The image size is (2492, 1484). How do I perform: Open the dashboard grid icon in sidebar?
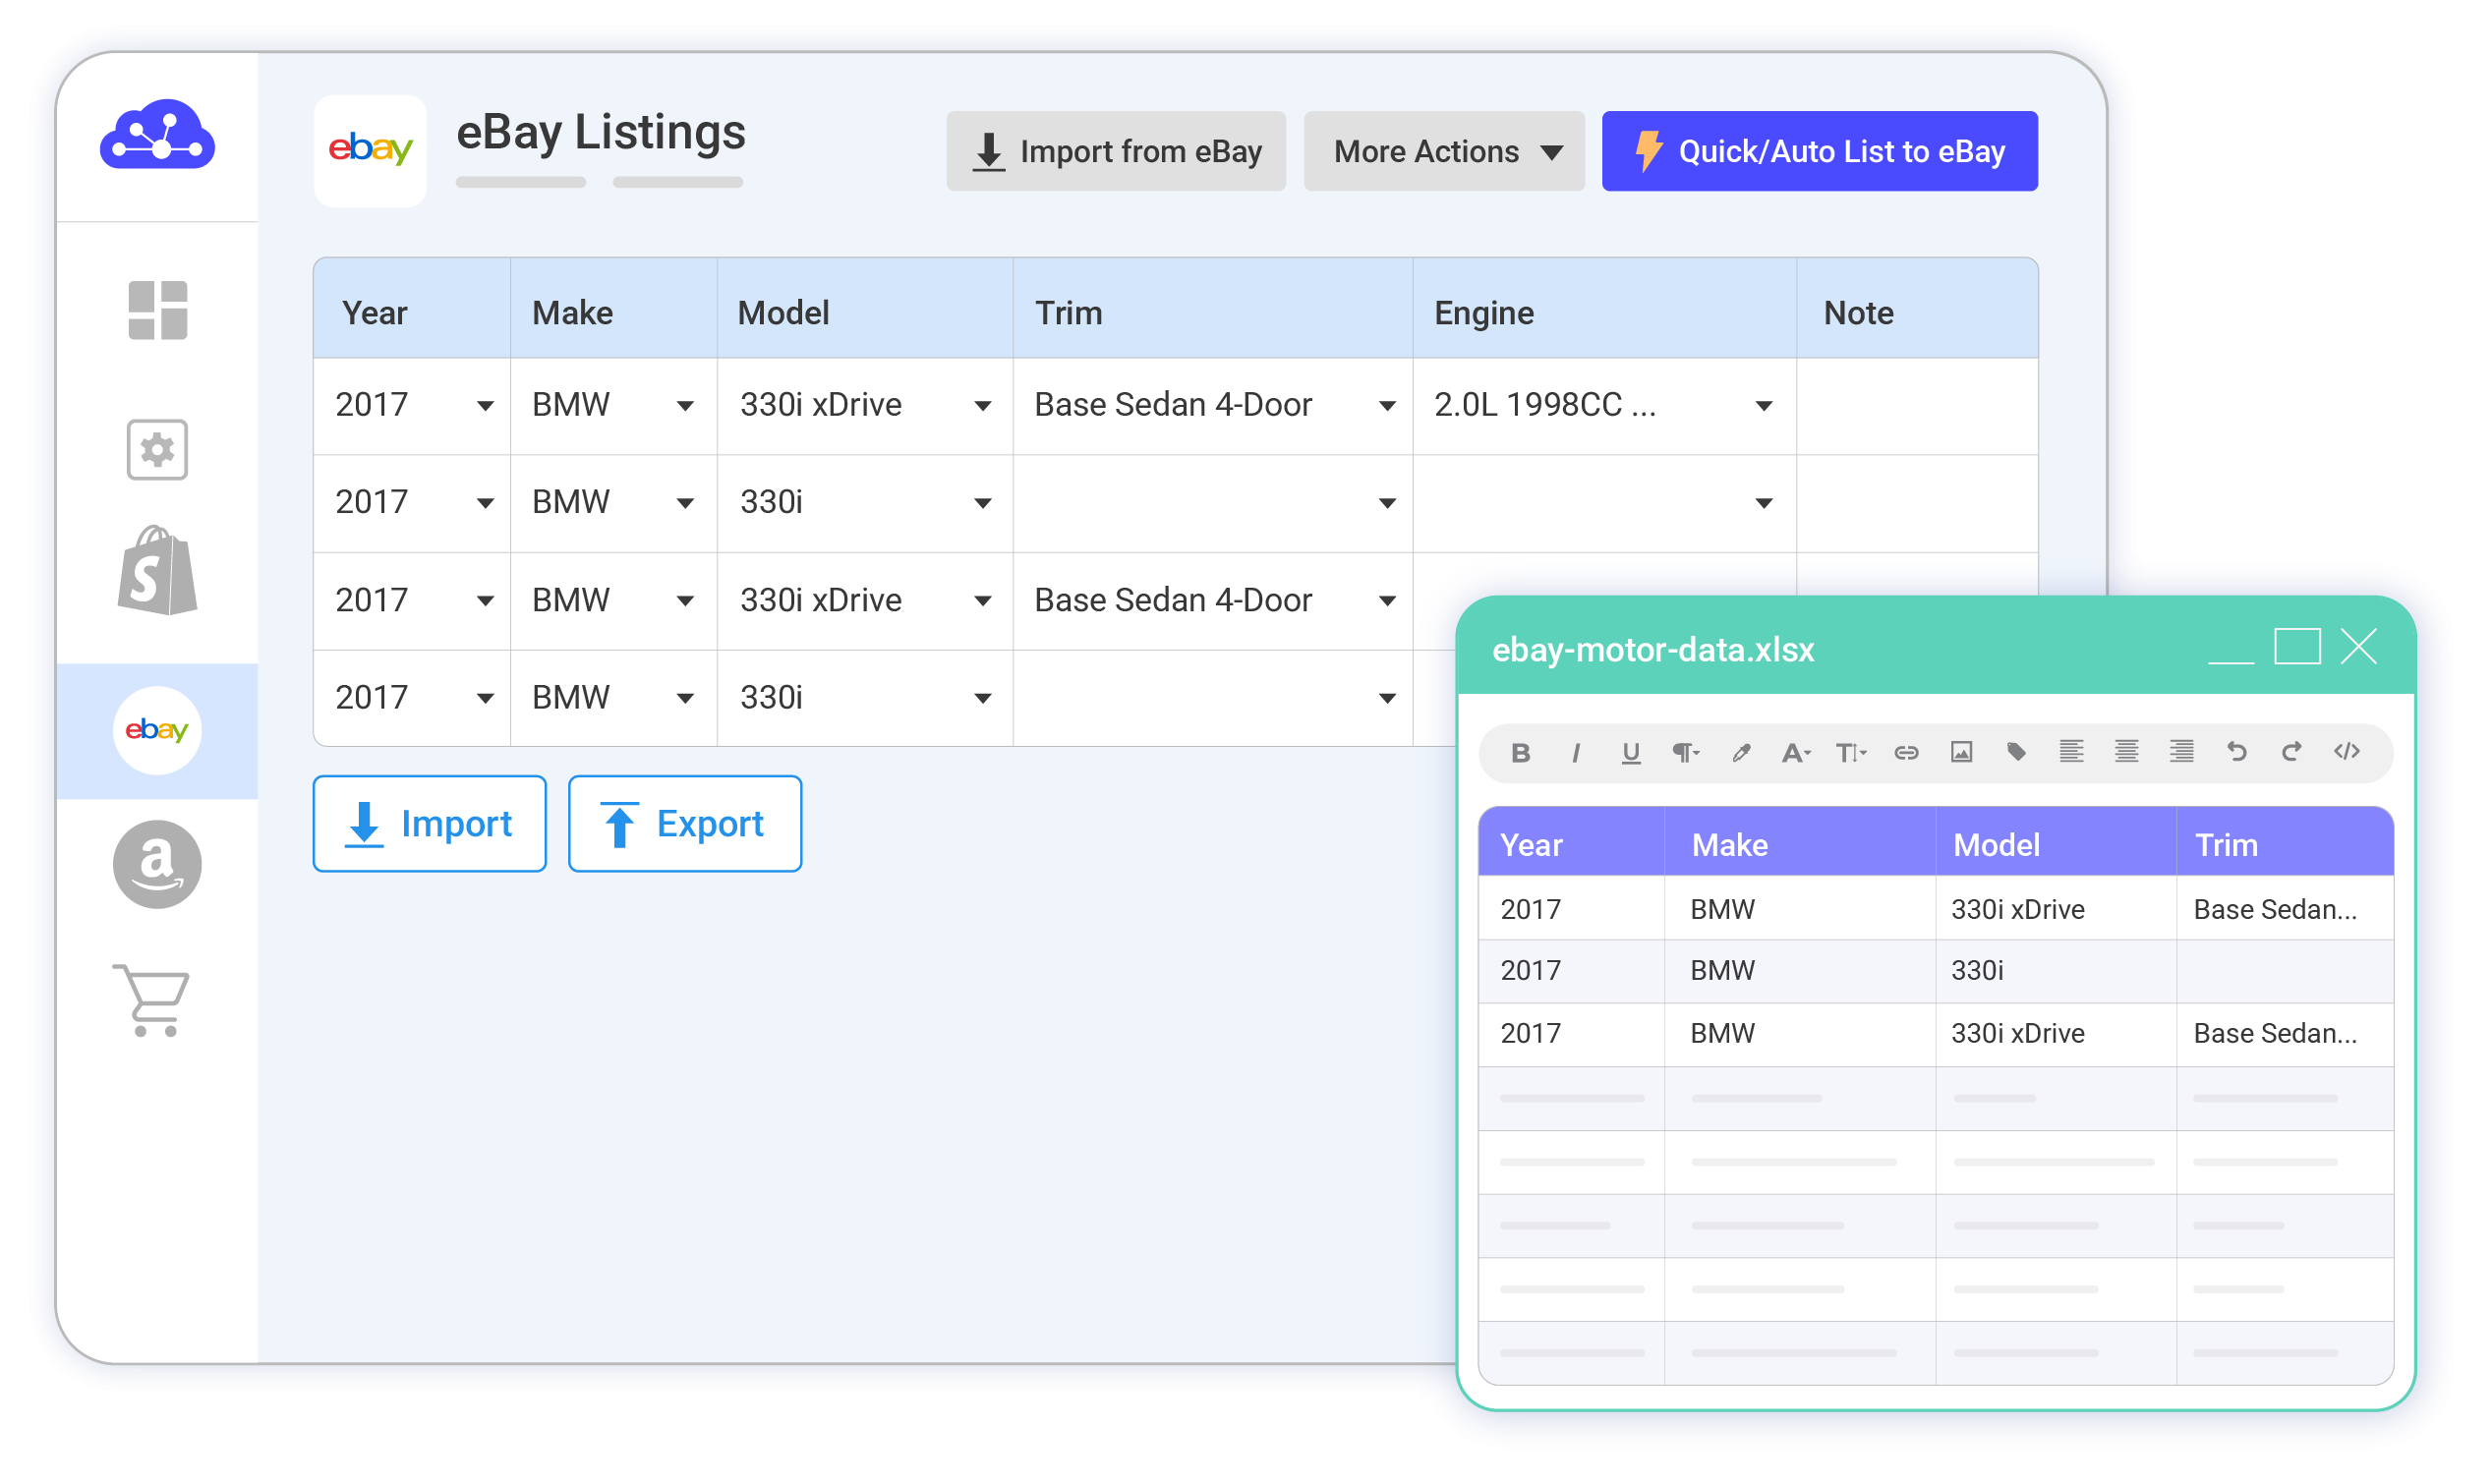[158, 311]
